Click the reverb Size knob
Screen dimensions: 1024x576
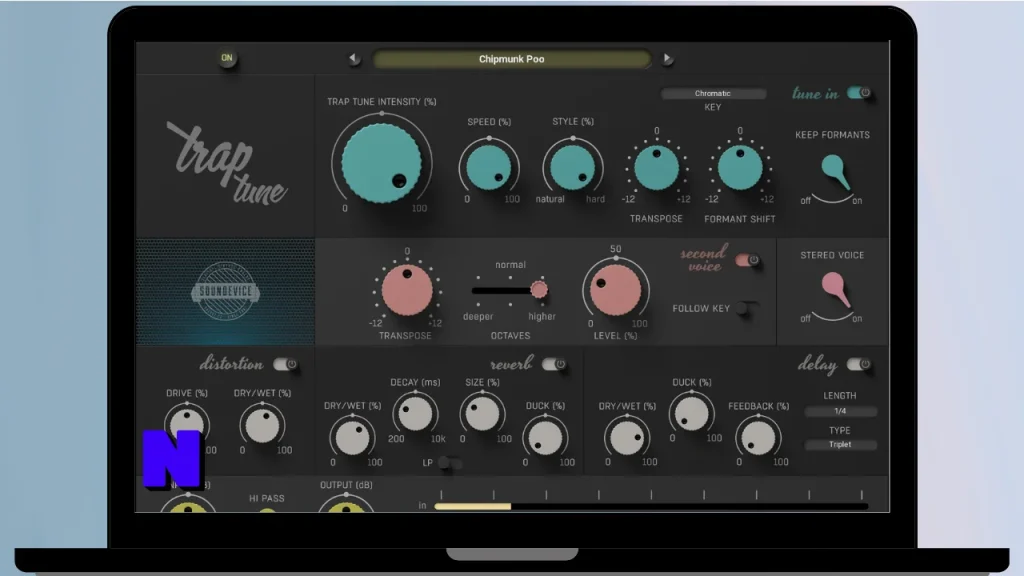[x=482, y=413]
